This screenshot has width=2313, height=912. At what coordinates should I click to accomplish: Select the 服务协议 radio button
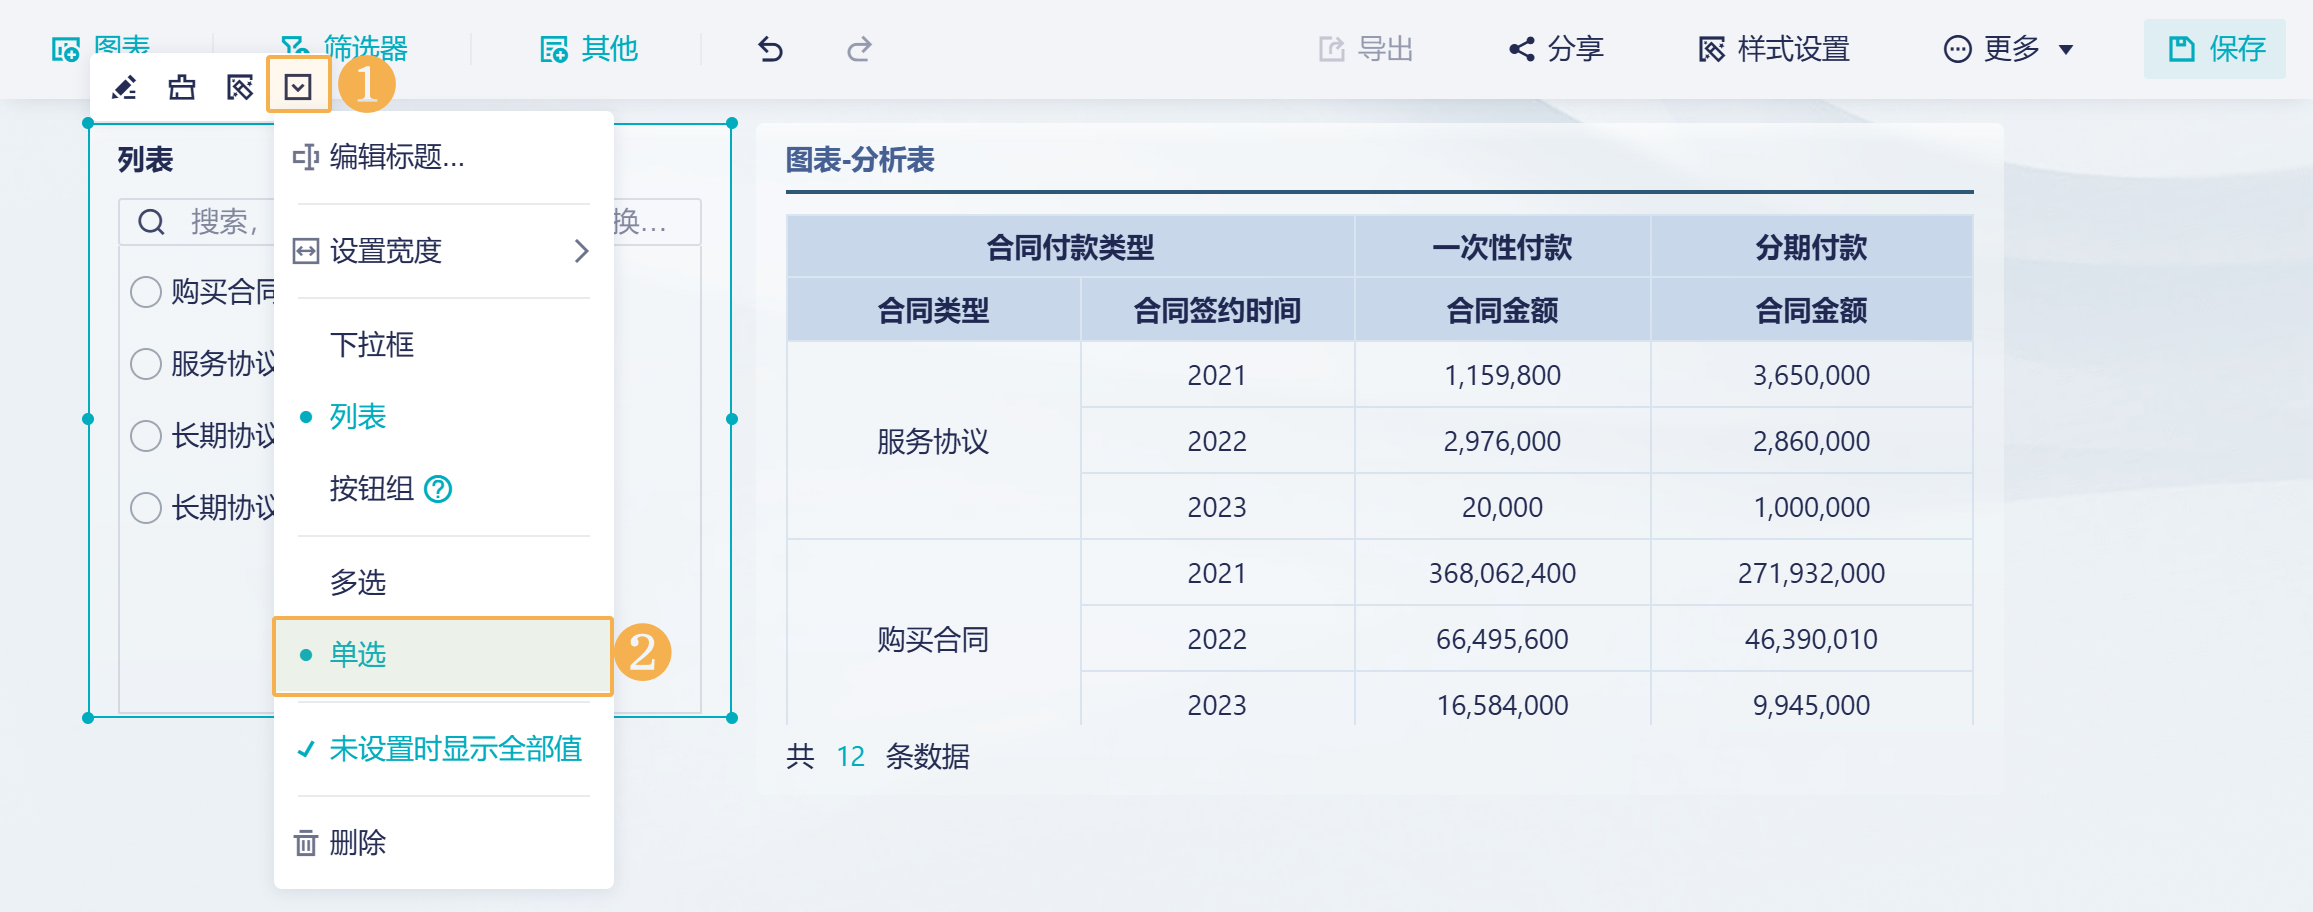click(x=146, y=364)
